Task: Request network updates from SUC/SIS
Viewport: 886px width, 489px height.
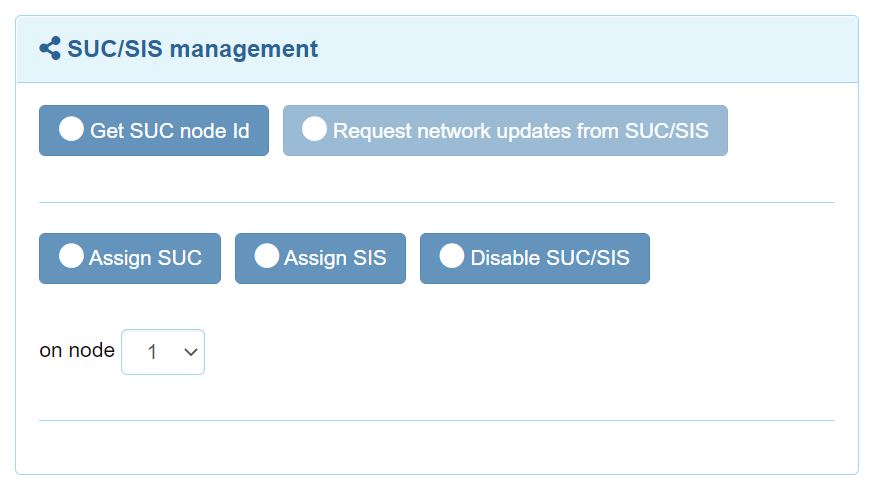Action: point(505,131)
